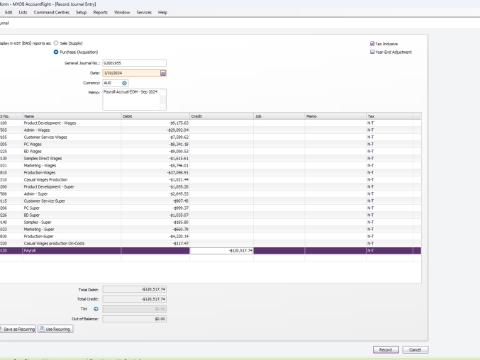Click the Payroll row credit amount cell

[x=221, y=250]
